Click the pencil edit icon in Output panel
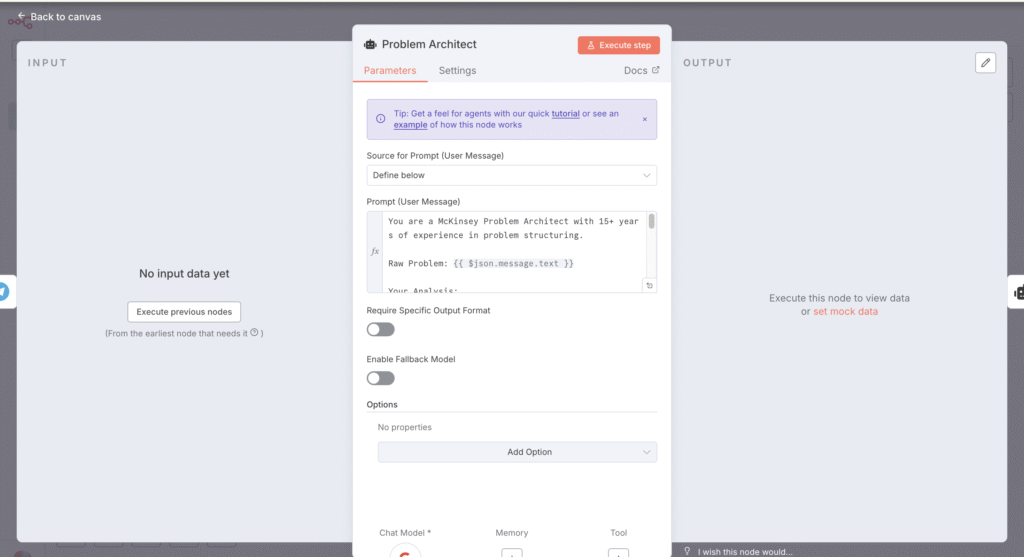 coord(986,63)
